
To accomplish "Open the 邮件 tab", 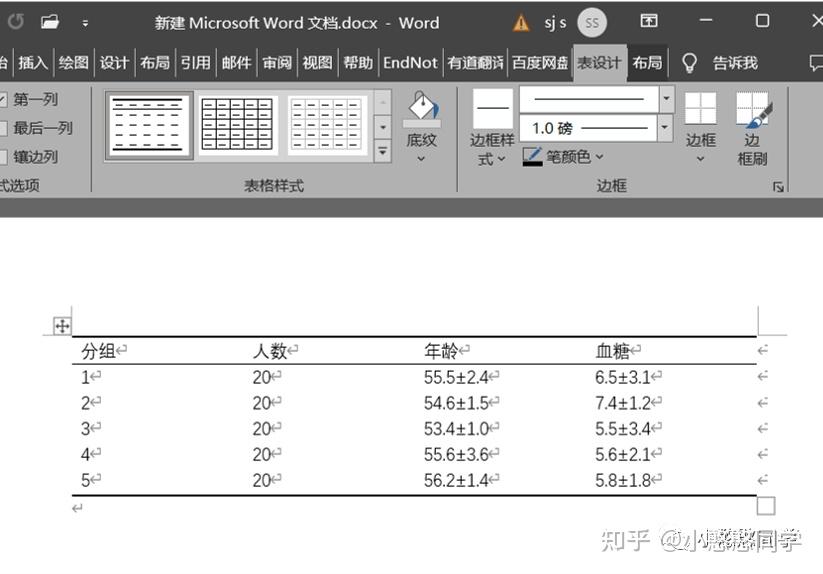I will pos(236,63).
